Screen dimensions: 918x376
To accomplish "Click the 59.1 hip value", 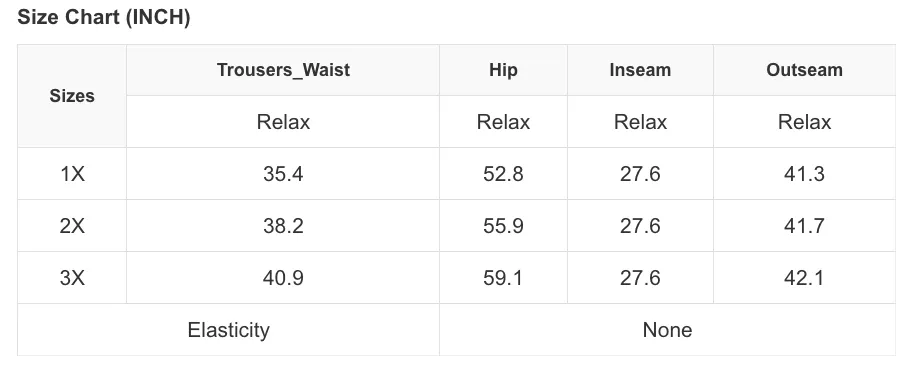I will (503, 278).
